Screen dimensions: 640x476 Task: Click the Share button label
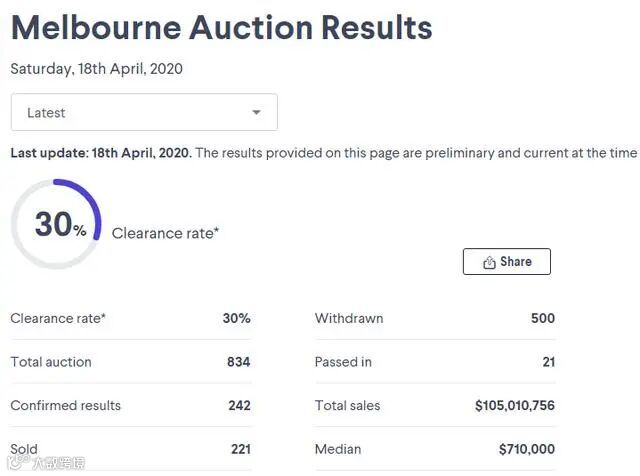tap(516, 262)
